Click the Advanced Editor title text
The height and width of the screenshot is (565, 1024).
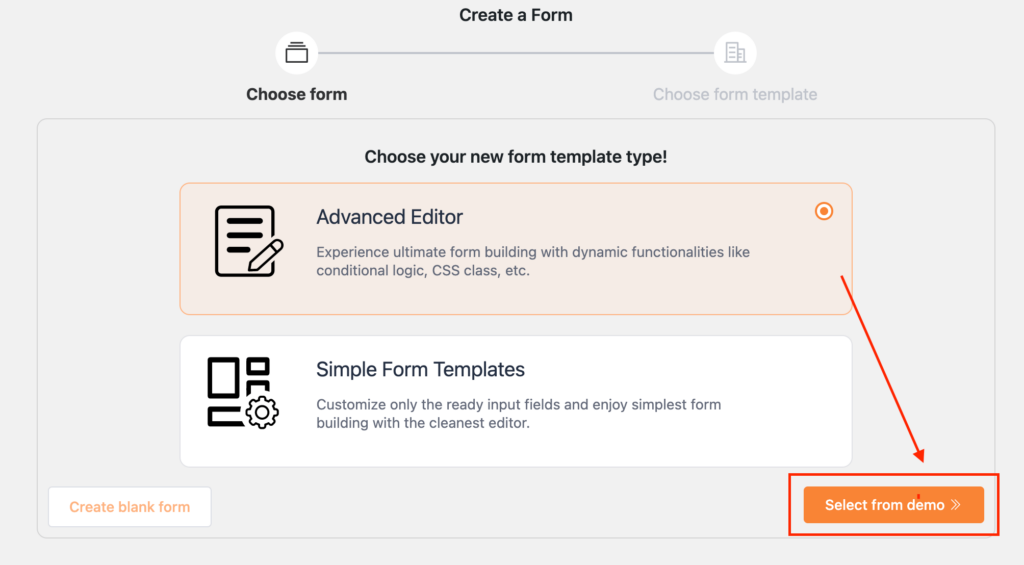point(389,217)
